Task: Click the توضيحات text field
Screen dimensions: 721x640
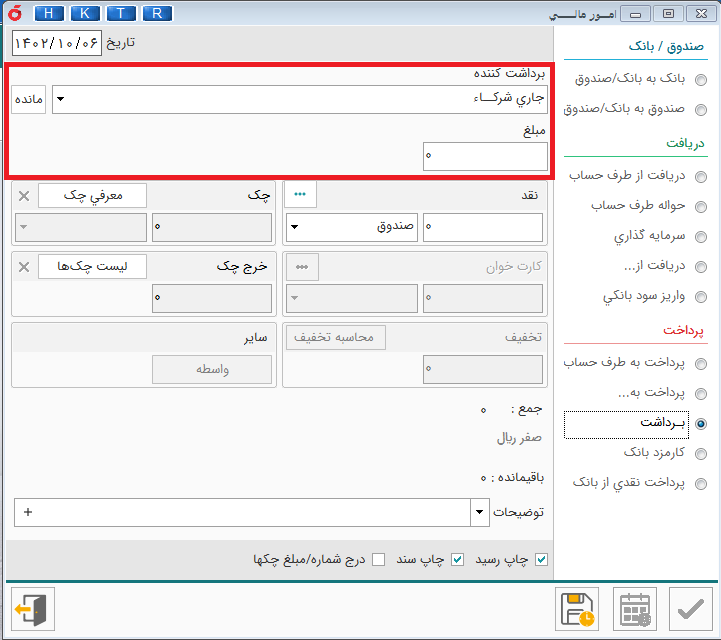Action: tap(242, 512)
